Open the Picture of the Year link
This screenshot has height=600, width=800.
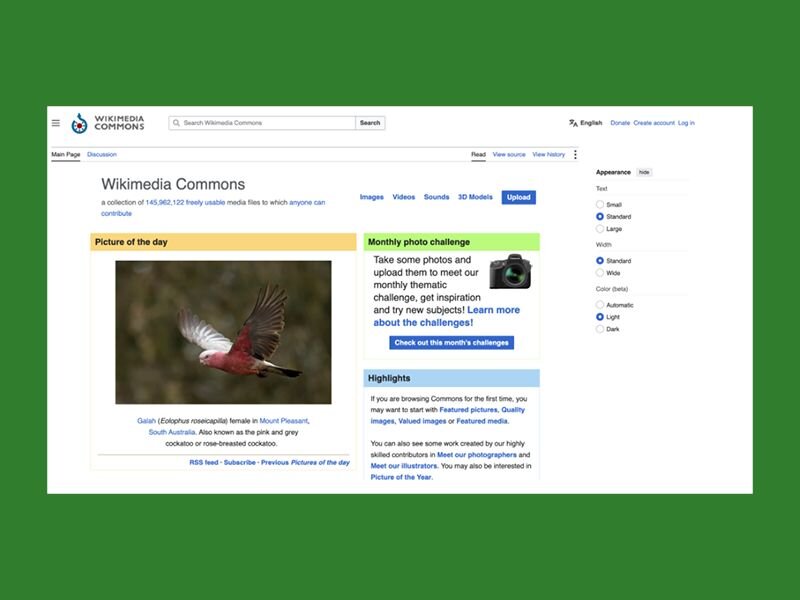(x=401, y=477)
